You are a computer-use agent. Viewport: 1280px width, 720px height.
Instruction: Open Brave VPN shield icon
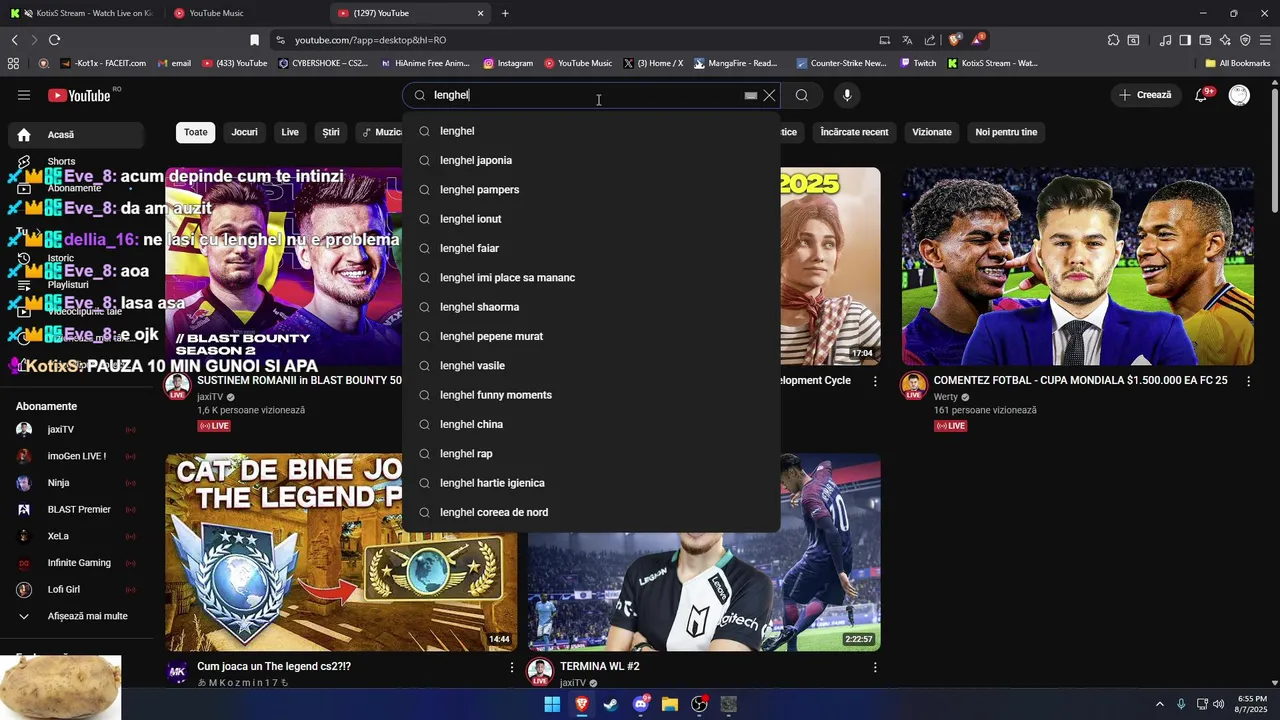1245,40
